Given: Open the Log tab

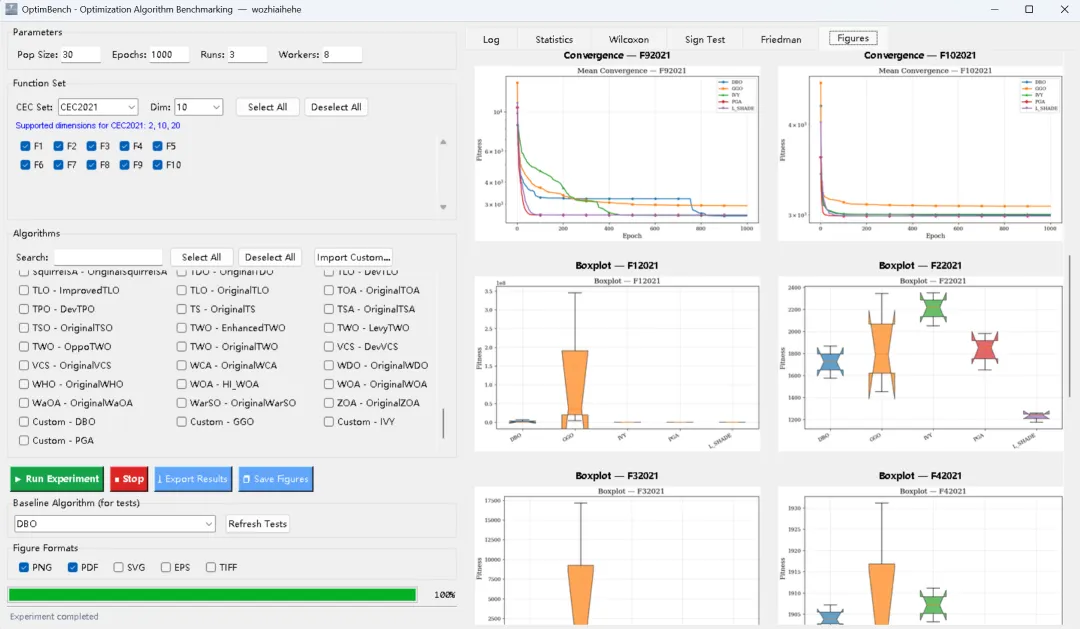Looking at the screenshot, I should (491, 39).
